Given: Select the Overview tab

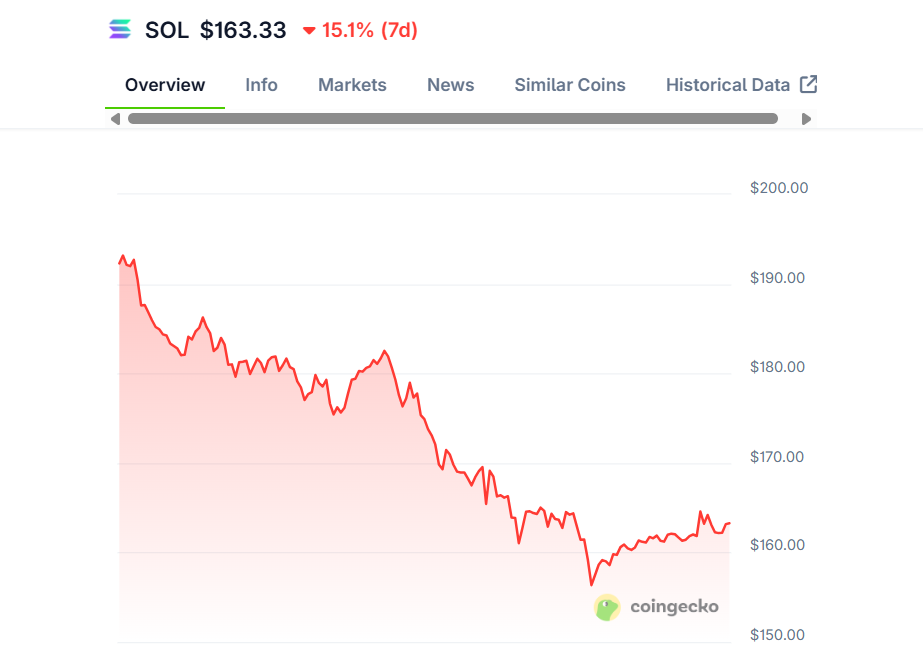Looking at the screenshot, I should point(165,85).
